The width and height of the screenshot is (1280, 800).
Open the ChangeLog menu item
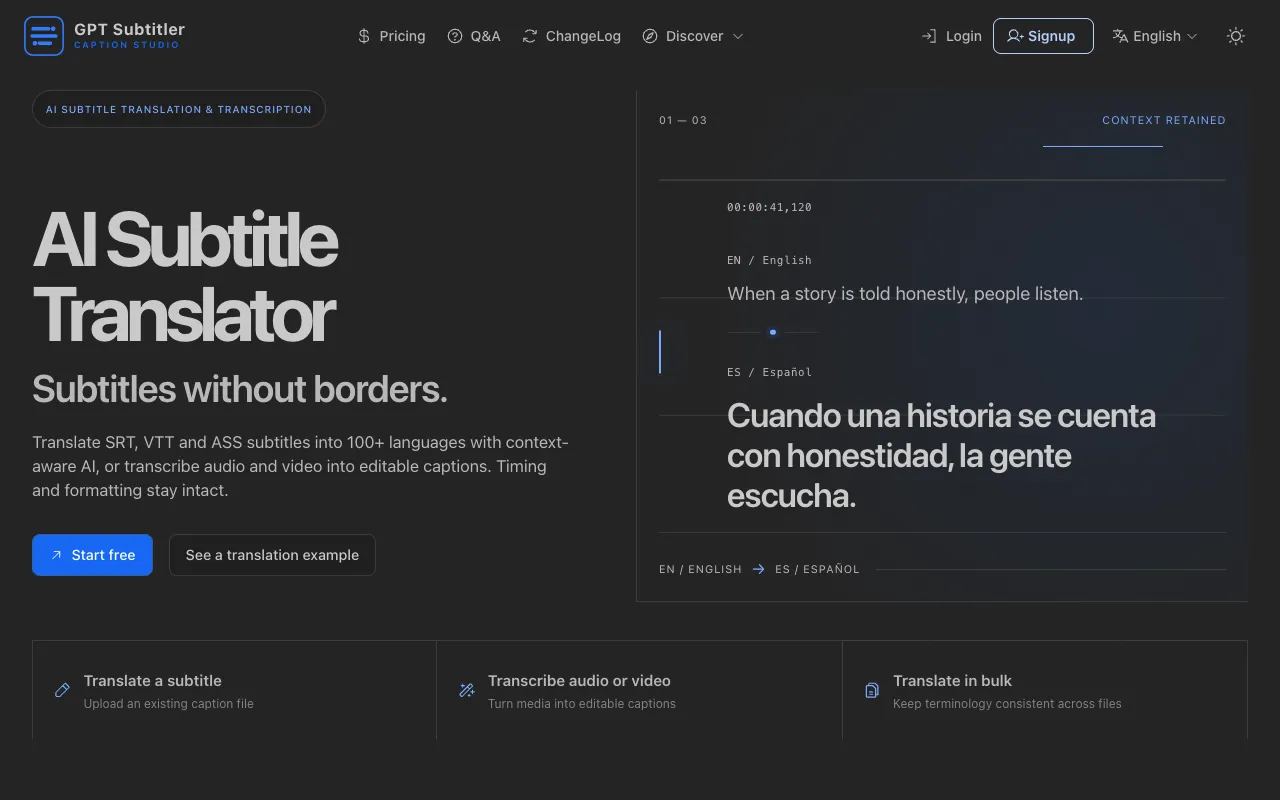(572, 36)
